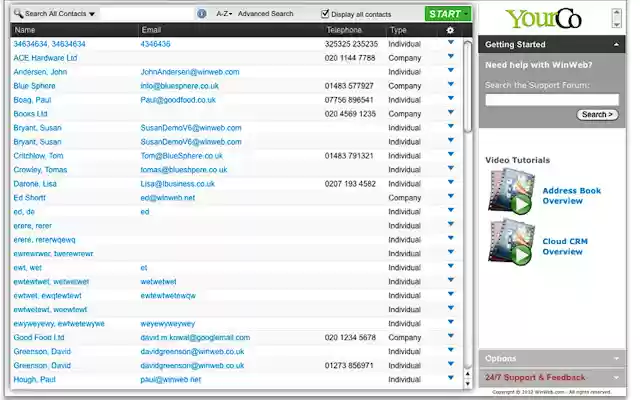Open the green START dropdown button
Image resolution: width=640 pixels, height=400 pixels.
tap(448, 14)
